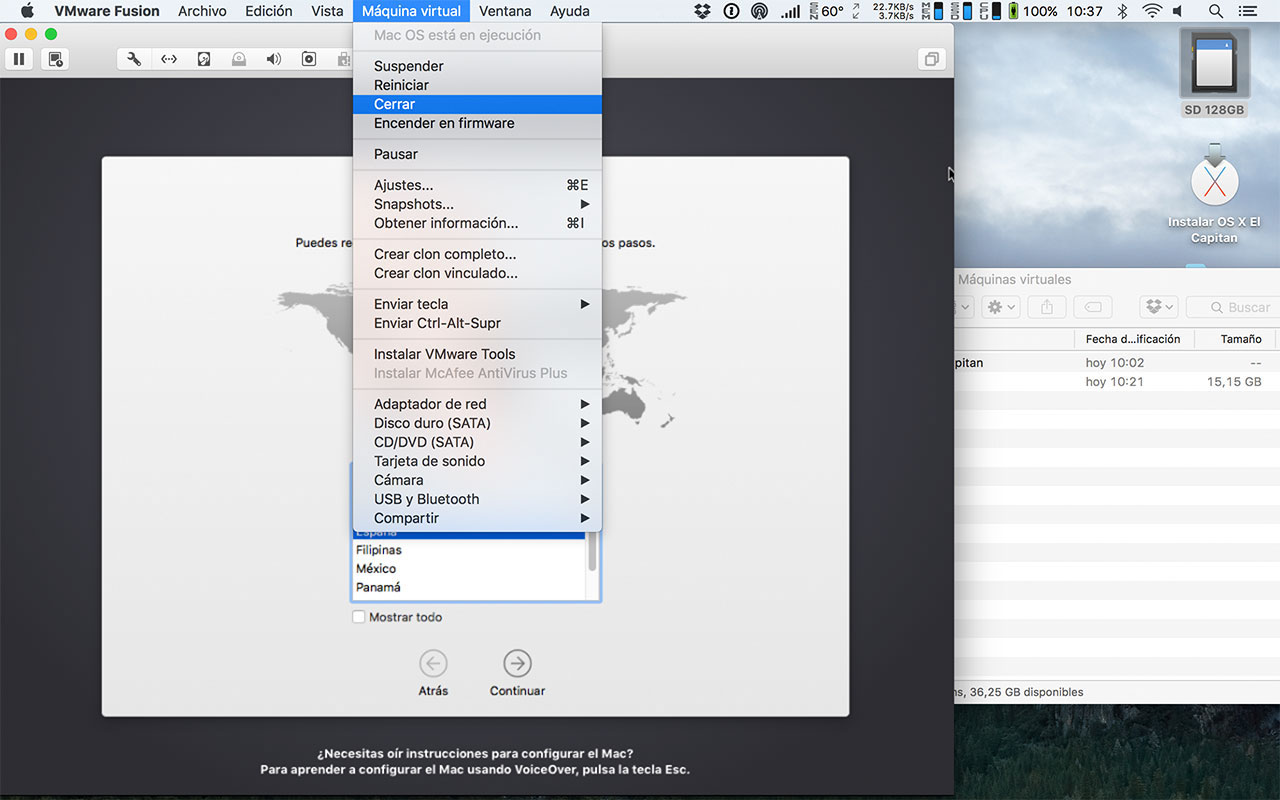This screenshot has height=800, width=1280.
Task: Expand the Compartir submenu
Action: coord(477,518)
